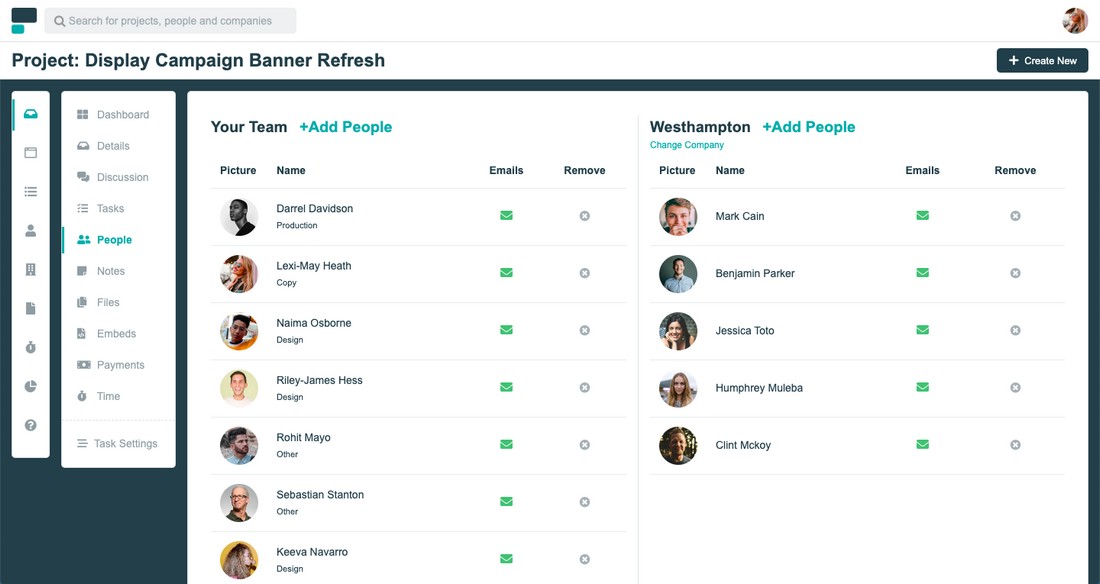Image resolution: width=1100 pixels, height=584 pixels.
Task: Open the help question mark icon
Action: tap(31, 425)
